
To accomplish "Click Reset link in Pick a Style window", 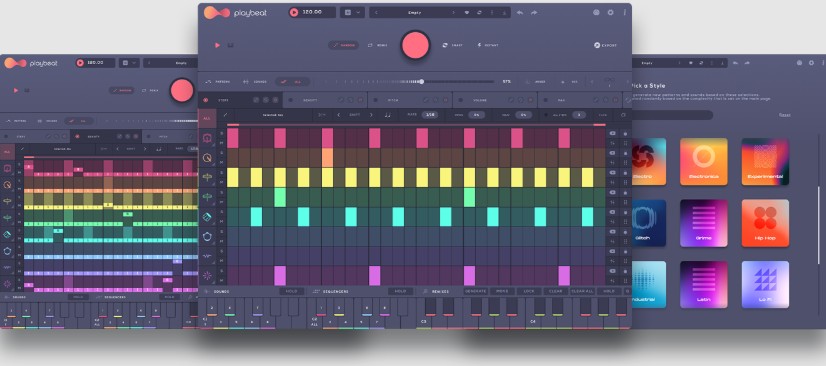I will tap(784, 115).
